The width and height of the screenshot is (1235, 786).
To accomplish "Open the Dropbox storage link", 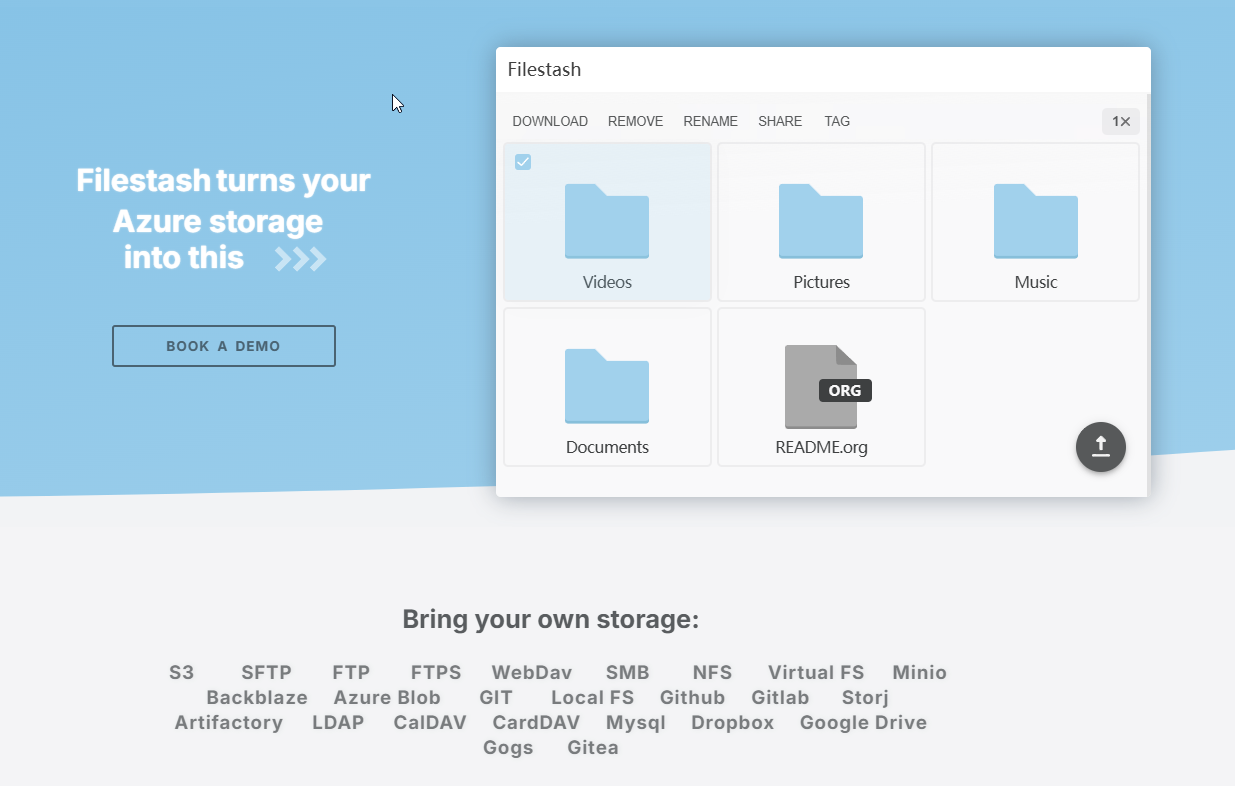I will (x=733, y=722).
